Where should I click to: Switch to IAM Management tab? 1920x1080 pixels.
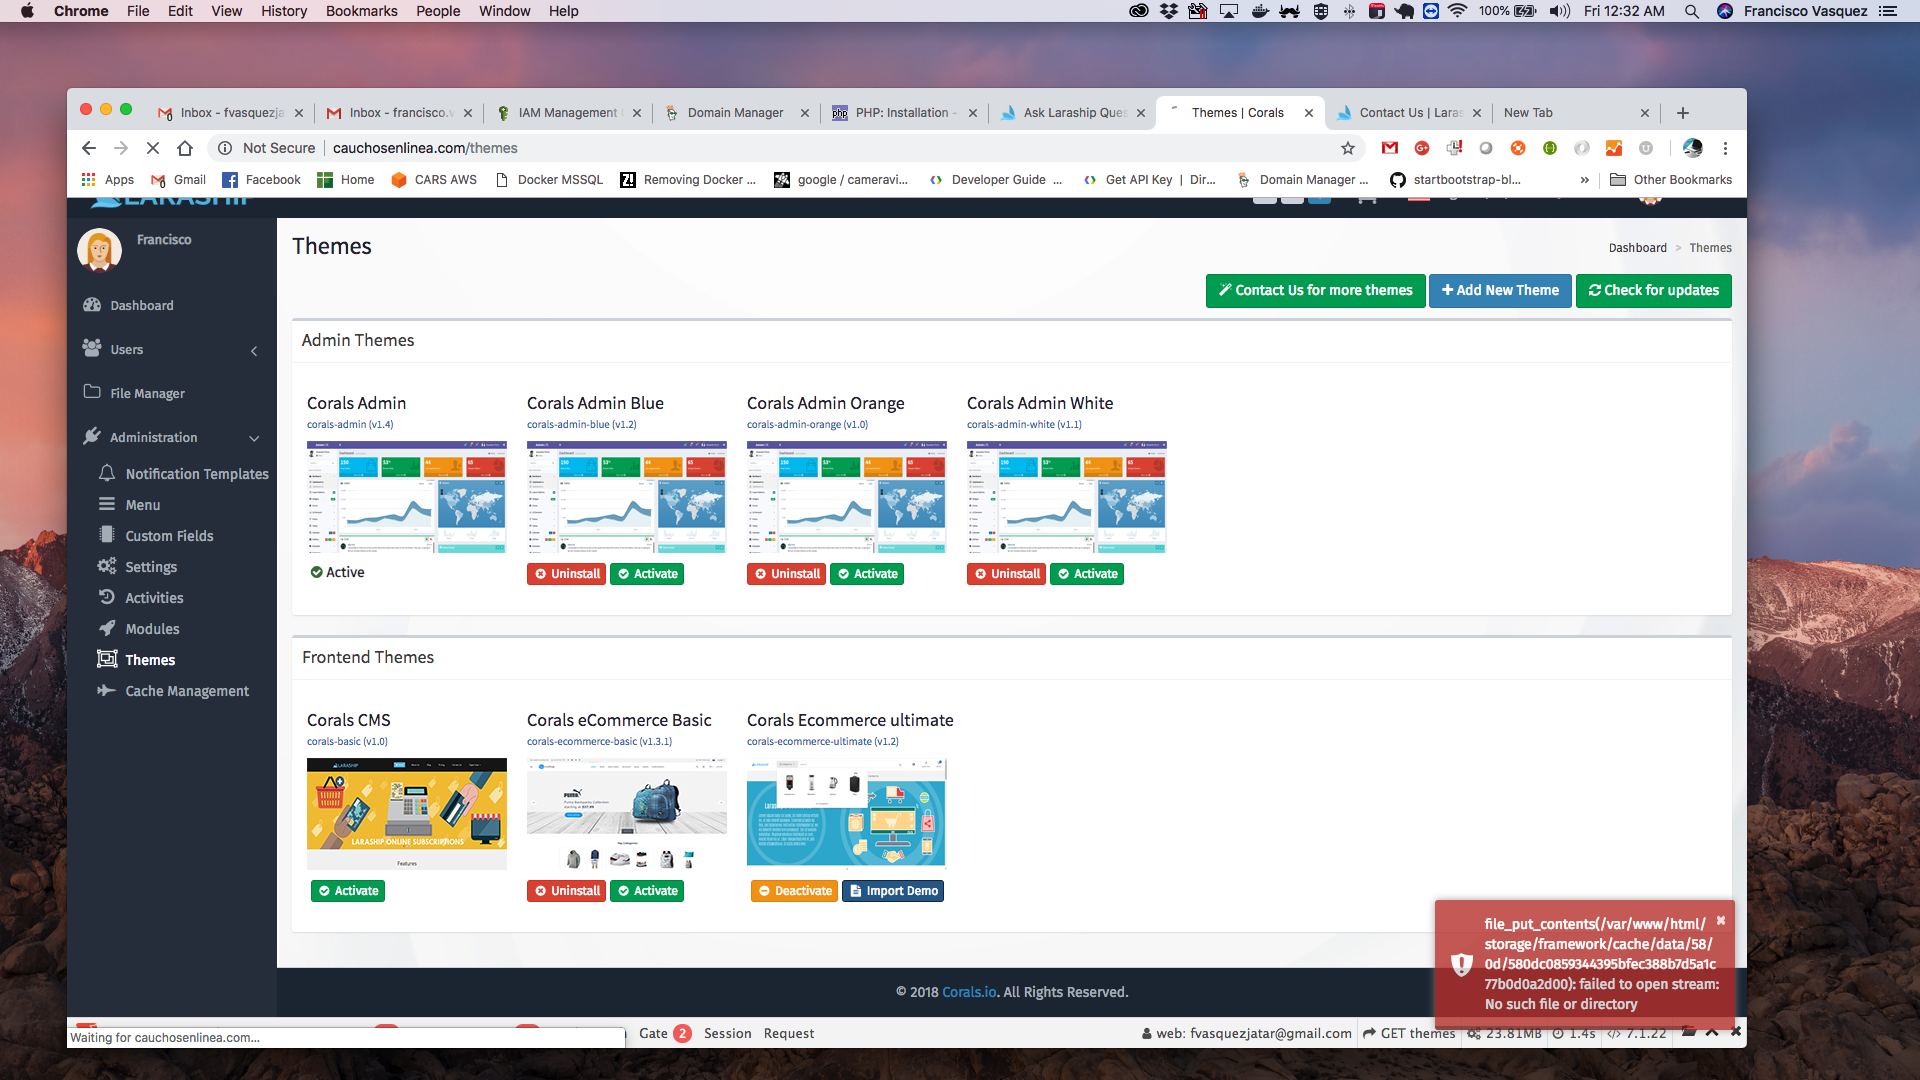(568, 113)
